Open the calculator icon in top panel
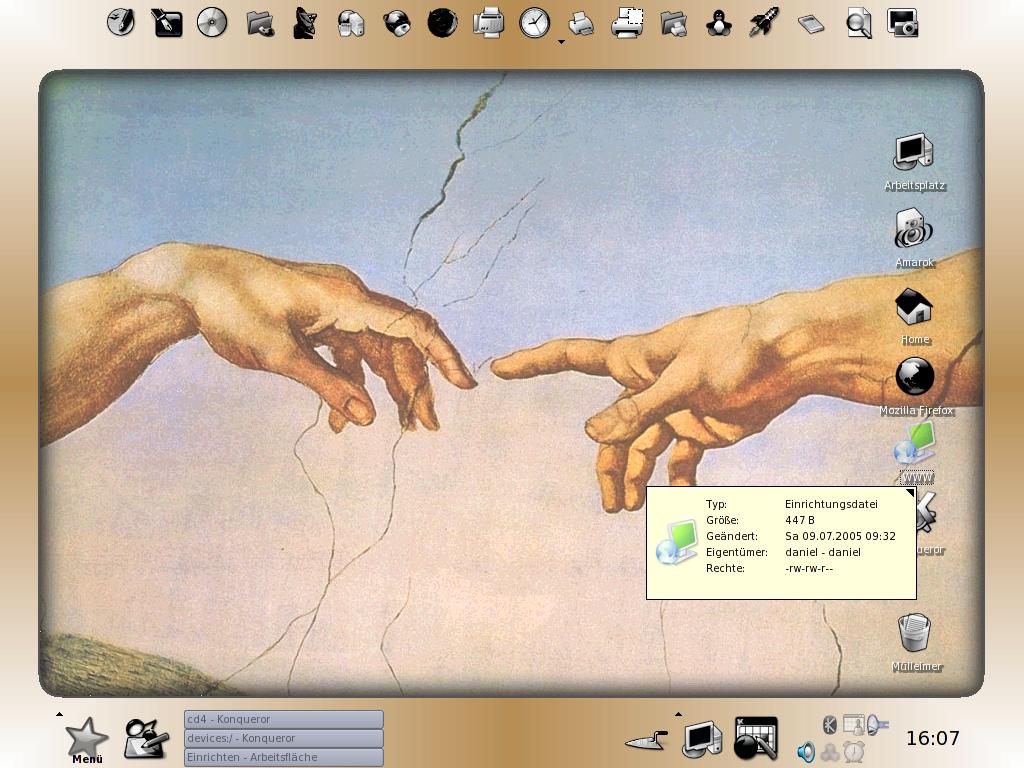The width and height of the screenshot is (1024, 768). (x=811, y=25)
